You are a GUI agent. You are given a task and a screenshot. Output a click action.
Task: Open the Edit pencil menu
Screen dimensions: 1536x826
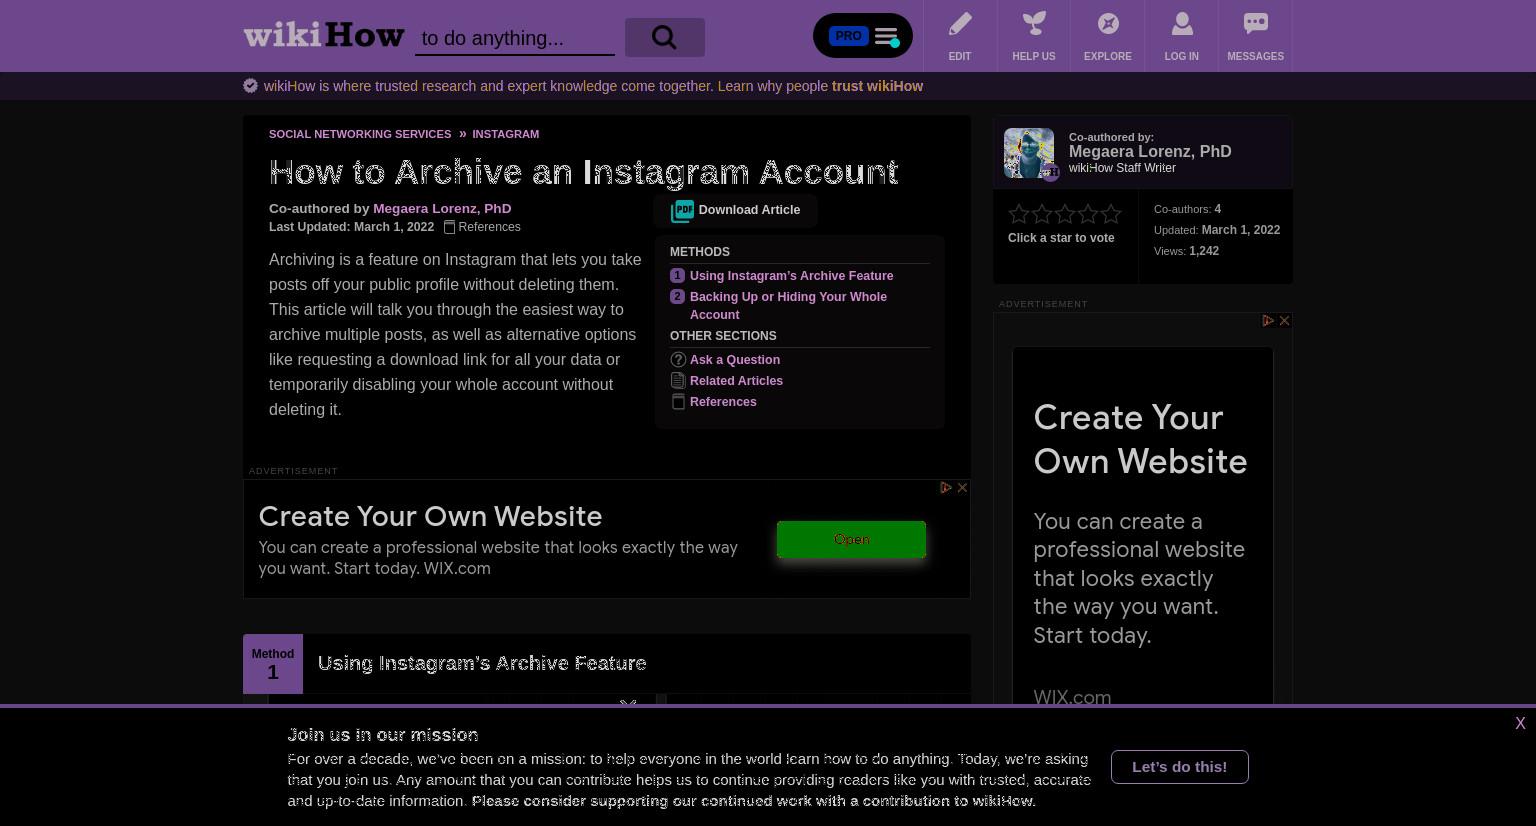pyautogui.click(x=960, y=36)
